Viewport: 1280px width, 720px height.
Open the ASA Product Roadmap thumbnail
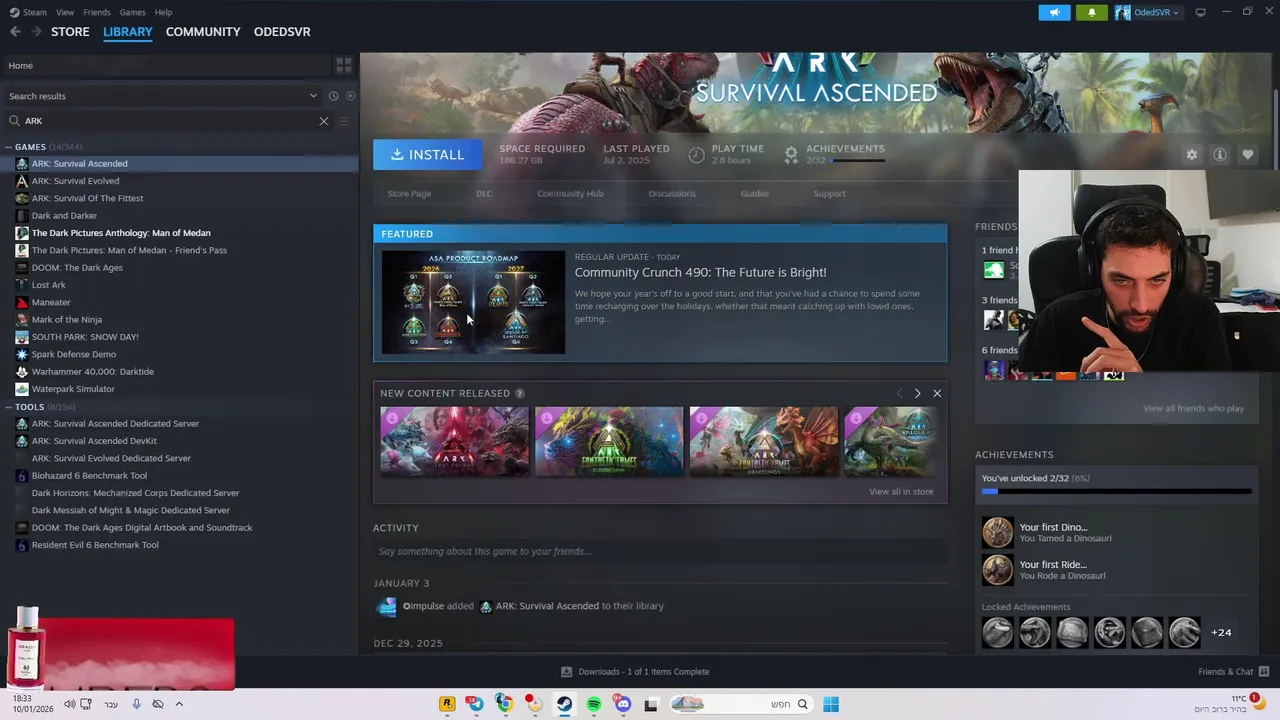point(473,302)
